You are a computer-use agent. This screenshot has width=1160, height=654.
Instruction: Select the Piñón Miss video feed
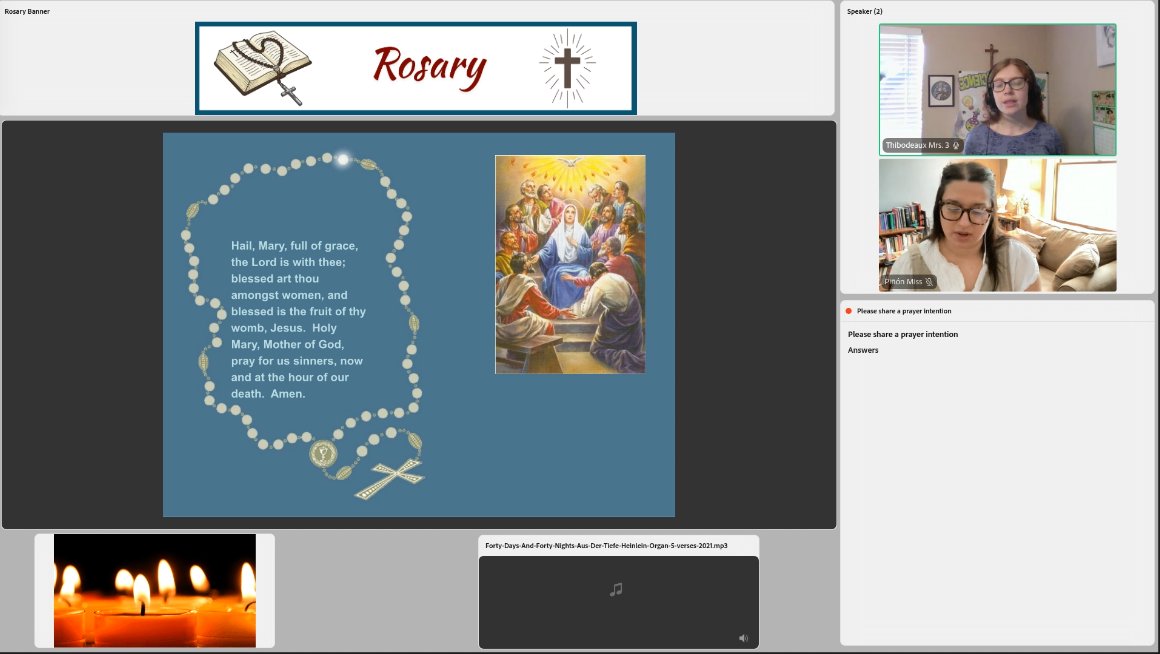[x=997, y=225]
